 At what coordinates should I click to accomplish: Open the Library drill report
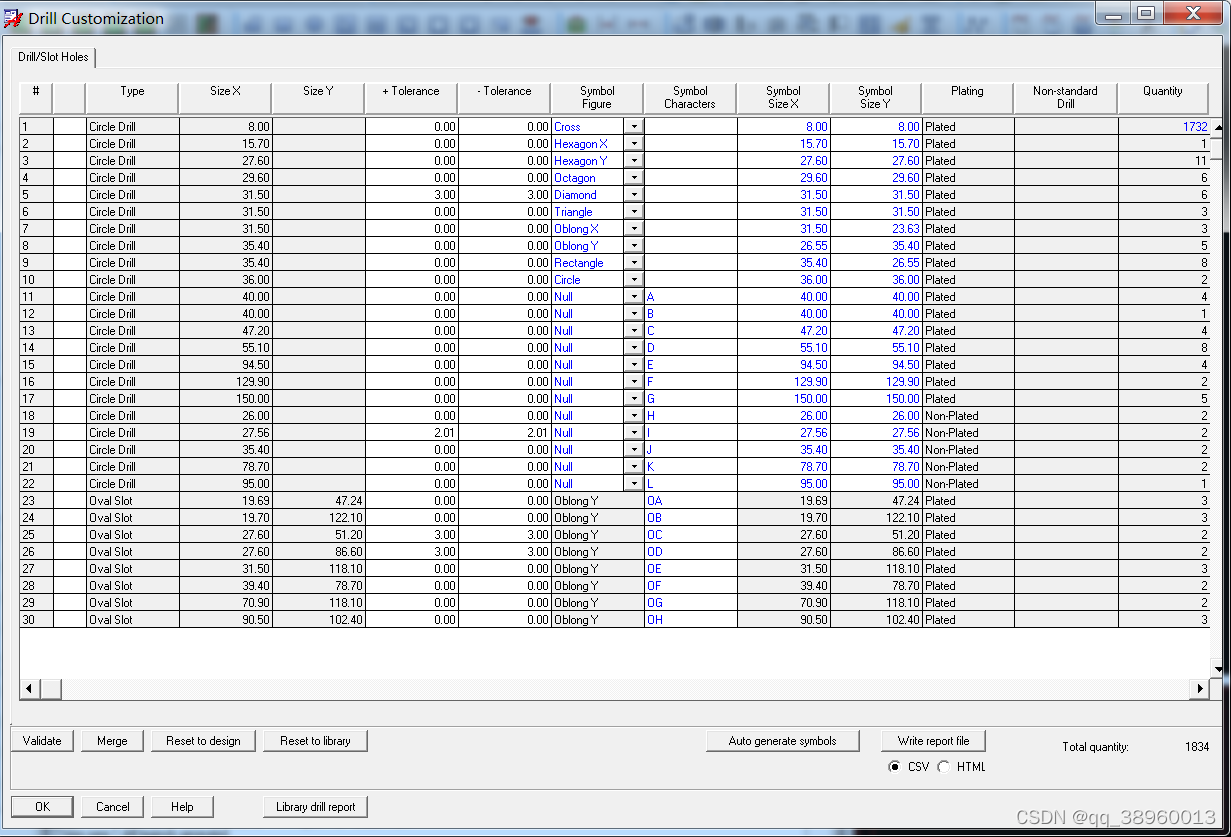[x=315, y=807]
